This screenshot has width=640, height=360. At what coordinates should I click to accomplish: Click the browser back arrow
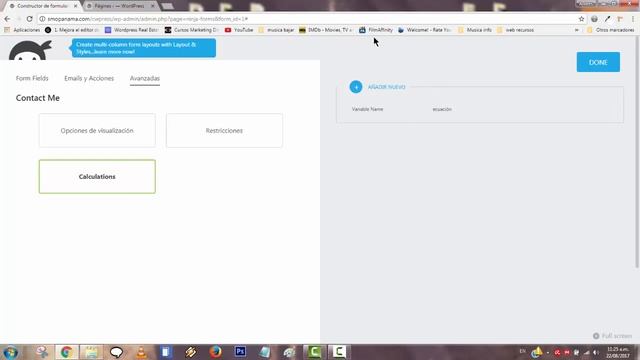[x=7, y=19]
